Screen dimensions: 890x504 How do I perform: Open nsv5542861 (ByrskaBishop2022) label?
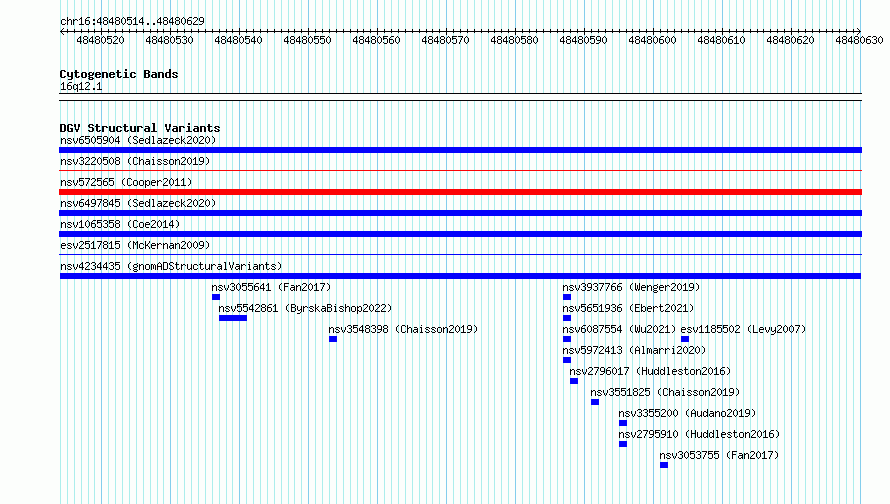[305, 308]
